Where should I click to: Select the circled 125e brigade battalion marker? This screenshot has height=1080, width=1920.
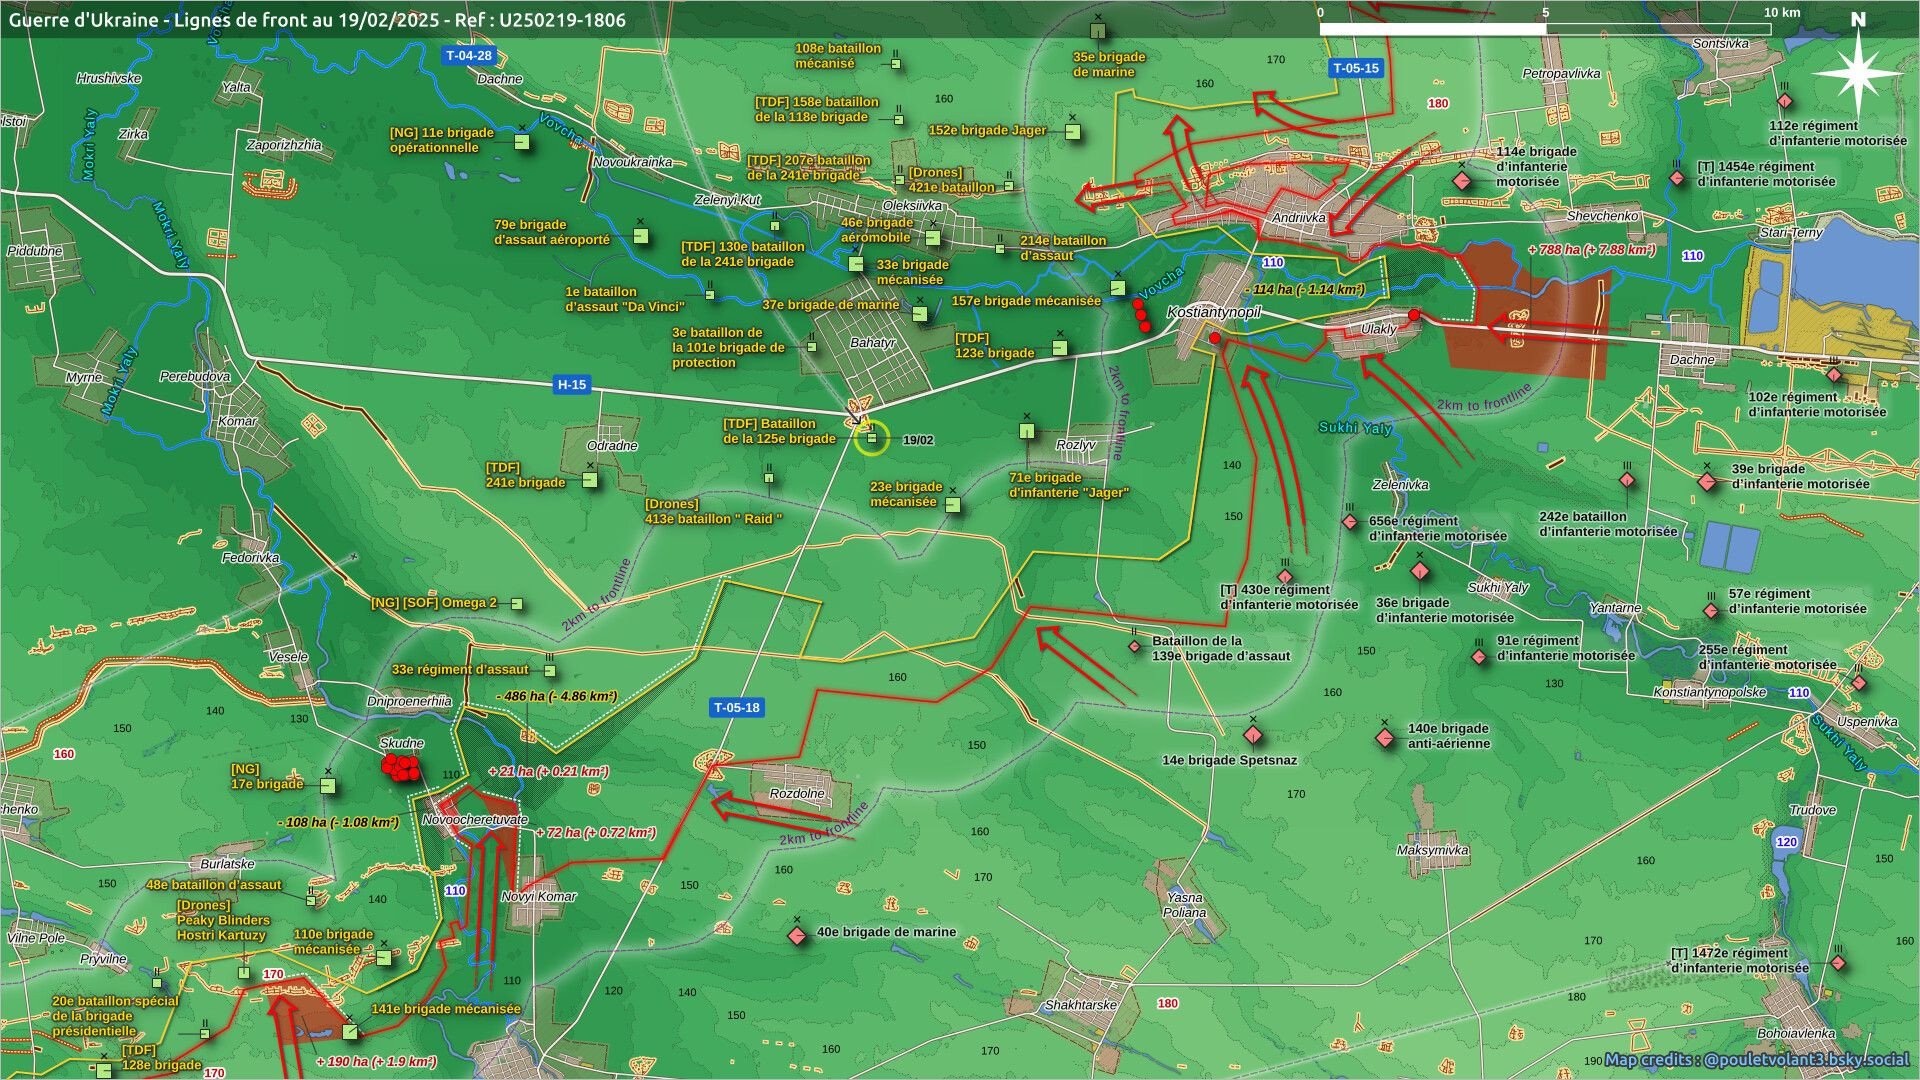(872, 437)
